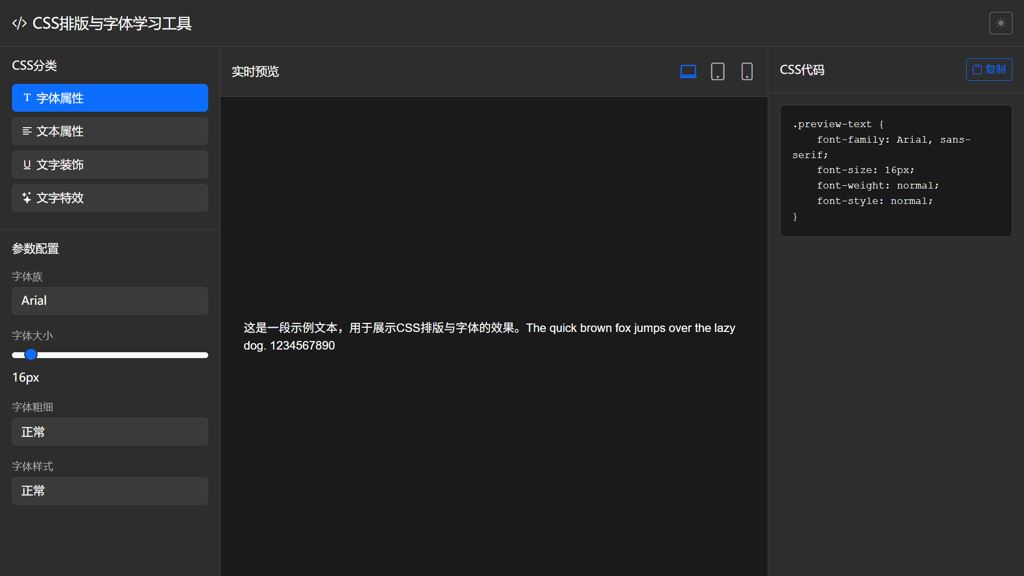Image resolution: width=1024 pixels, height=576 pixels.
Task: Select the 文字装饰 underline icon category
Action: (x=110, y=165)
